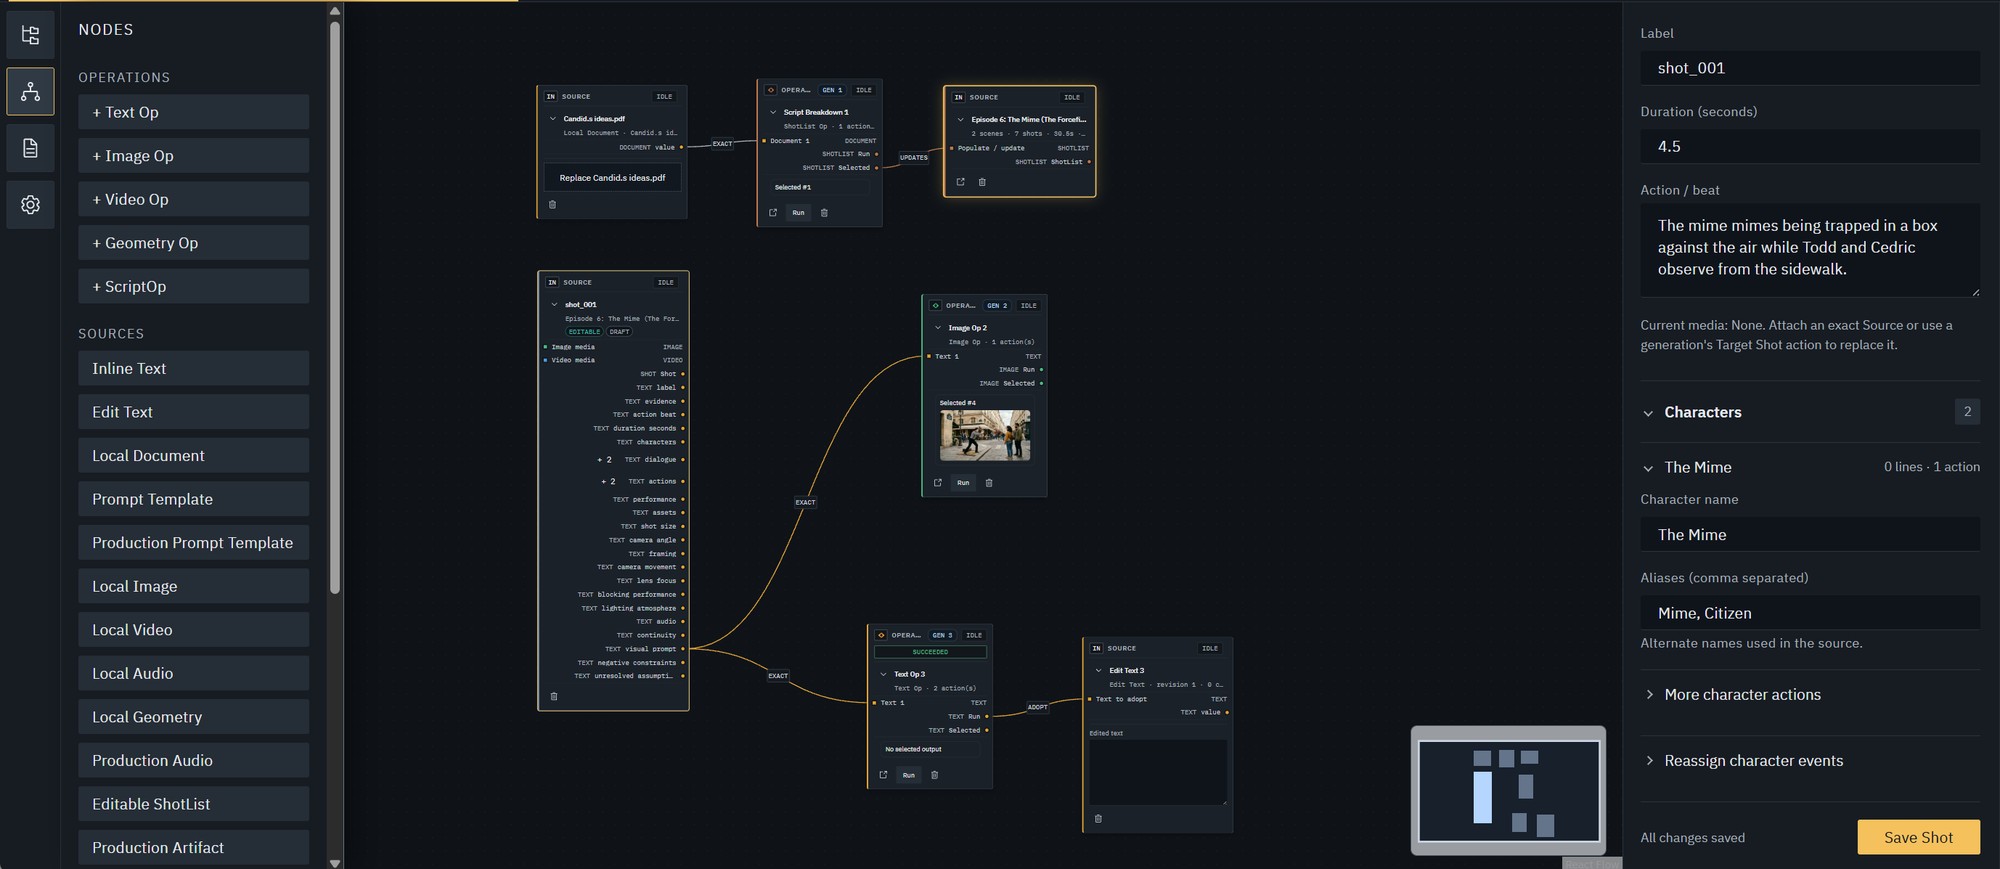Add a ScriptOp node
Screen dimensions: 2000x869
point(193,286)
